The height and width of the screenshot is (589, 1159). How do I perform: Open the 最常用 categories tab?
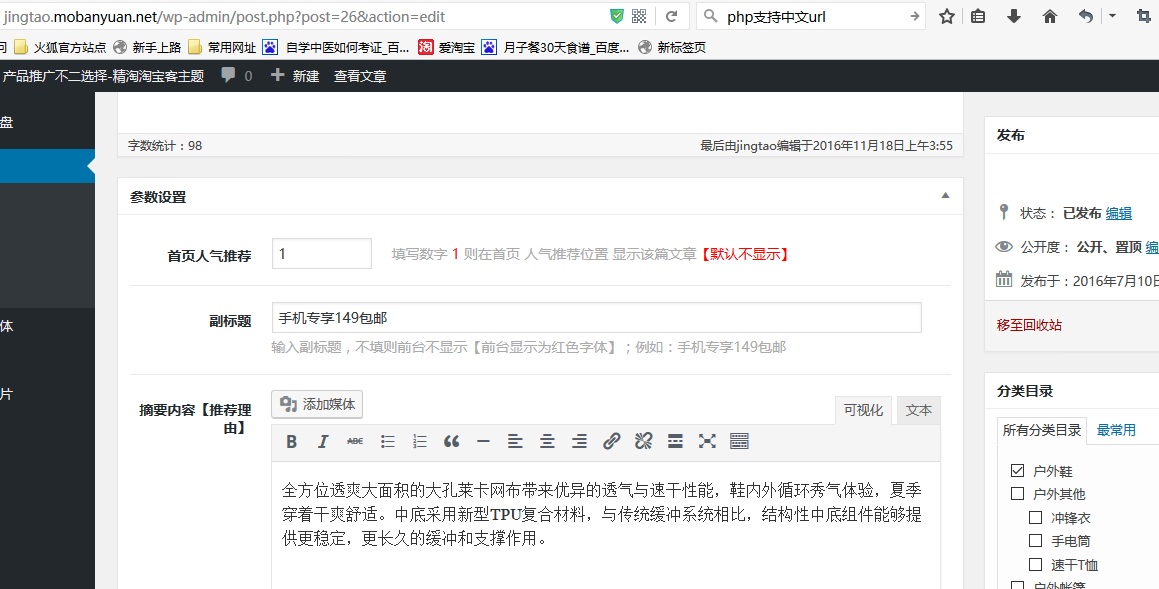click(x=1119, y=429)
